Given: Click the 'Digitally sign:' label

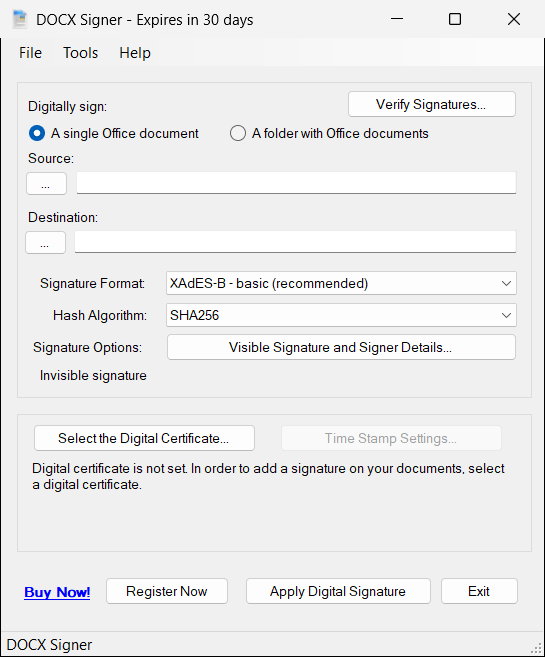Looking at the screenshot, I should tap(67, 106).
